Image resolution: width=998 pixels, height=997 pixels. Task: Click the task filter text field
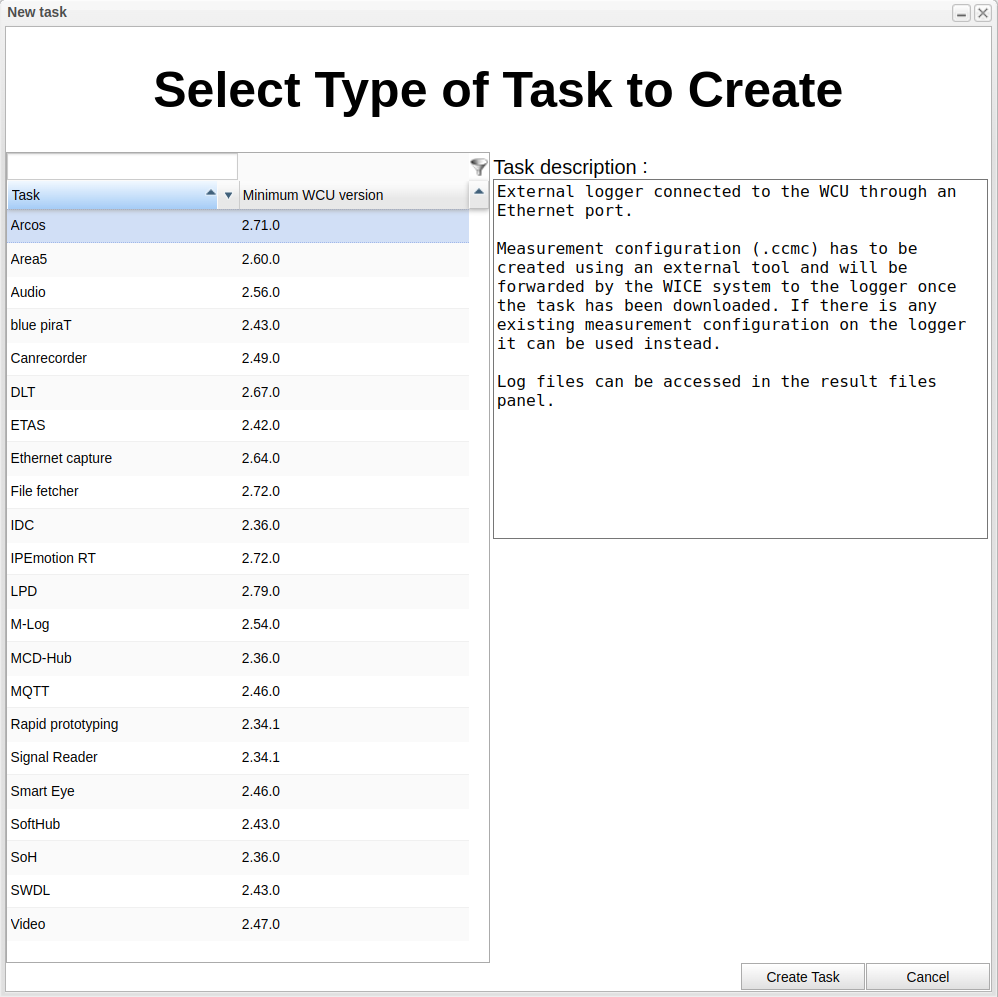(122, 166)
